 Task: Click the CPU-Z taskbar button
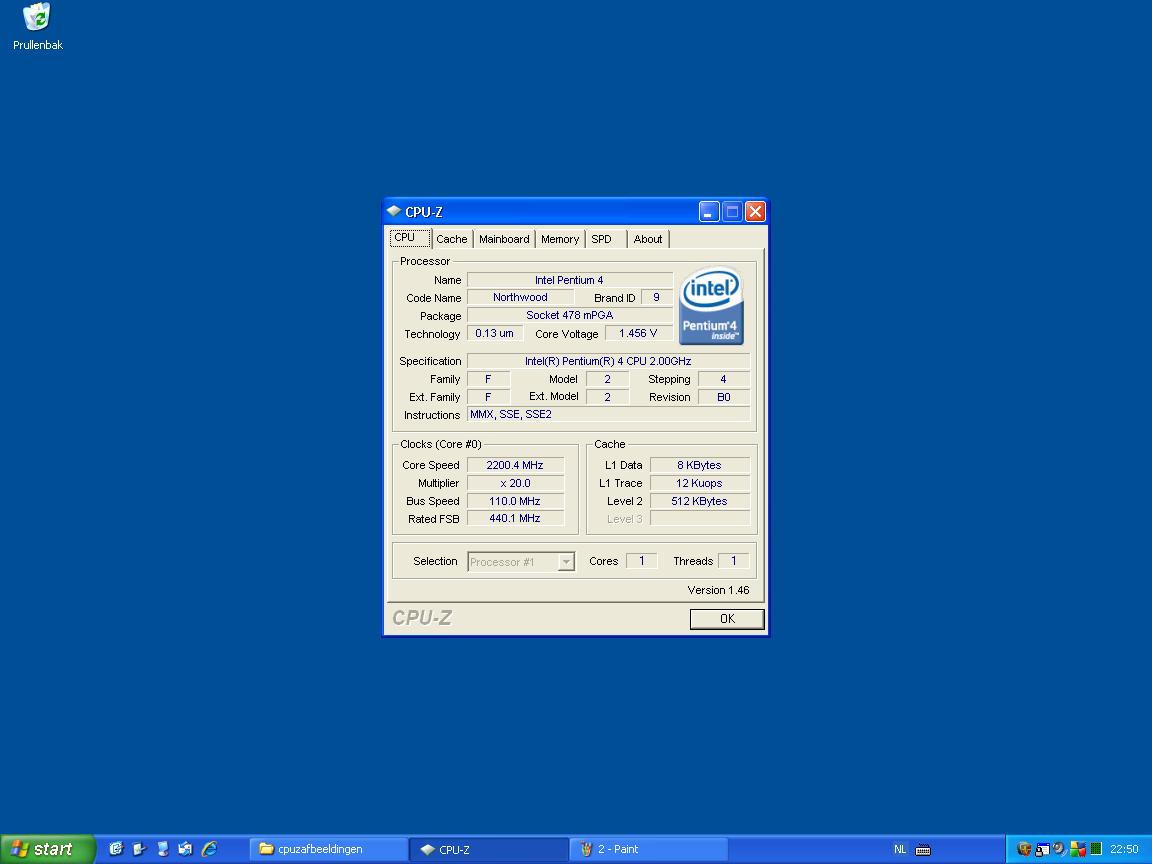click(489, 849)
